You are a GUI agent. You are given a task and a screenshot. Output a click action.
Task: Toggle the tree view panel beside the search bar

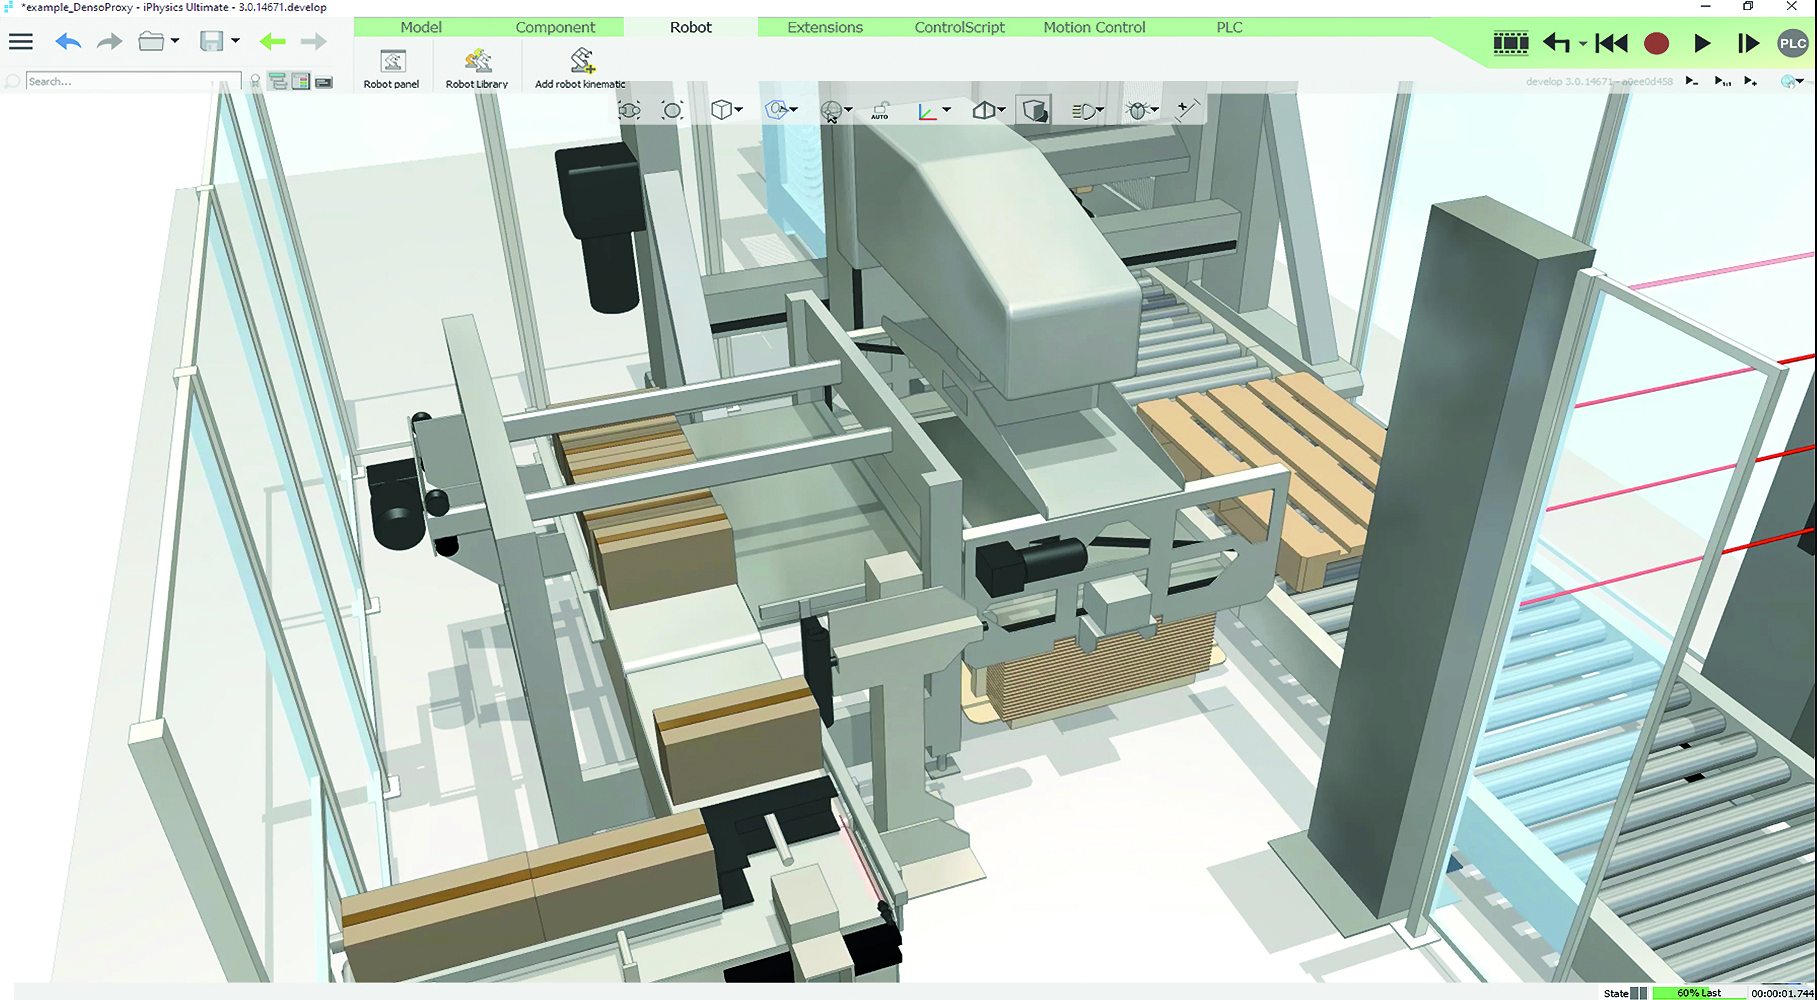[x=277, y=80]
